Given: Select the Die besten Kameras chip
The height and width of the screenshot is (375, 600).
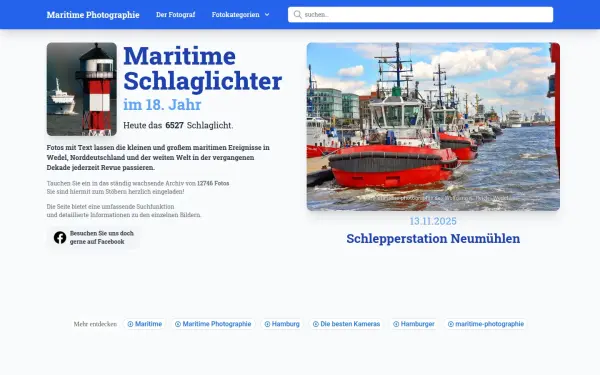Looking at the screenshot, I should [346, 324].
